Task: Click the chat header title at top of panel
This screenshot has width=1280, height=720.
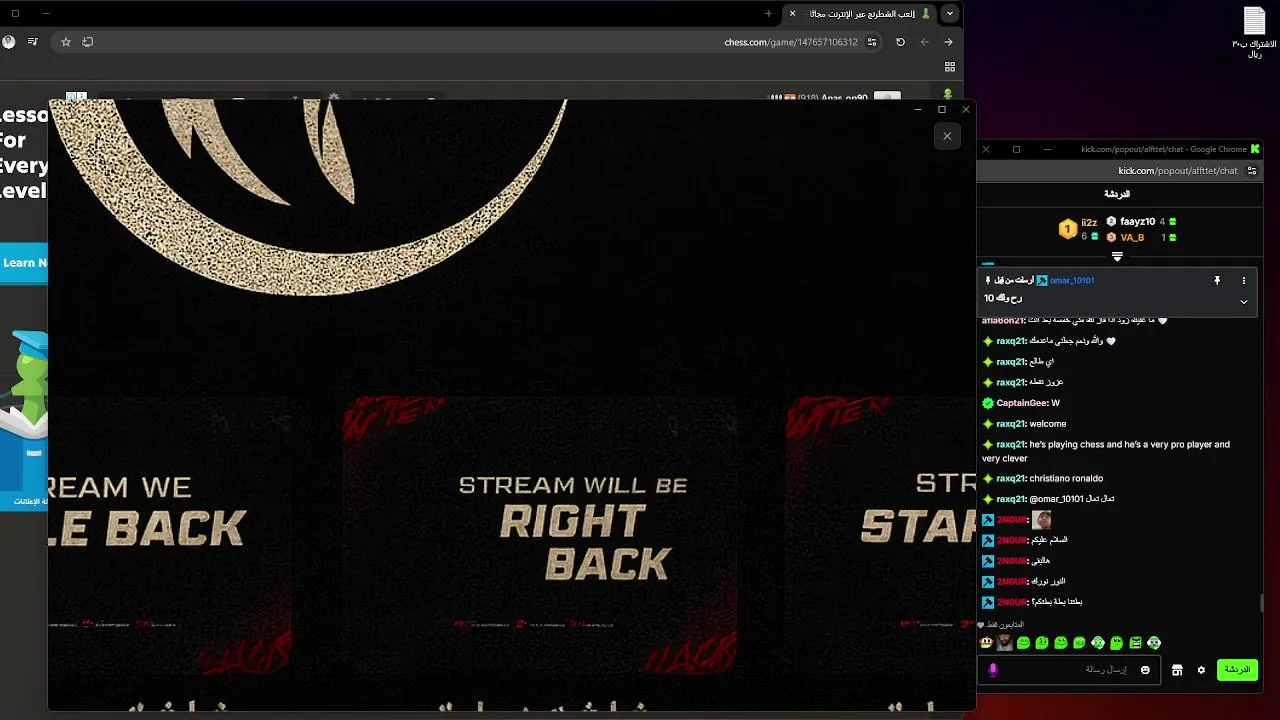Action: (1117, 194)
